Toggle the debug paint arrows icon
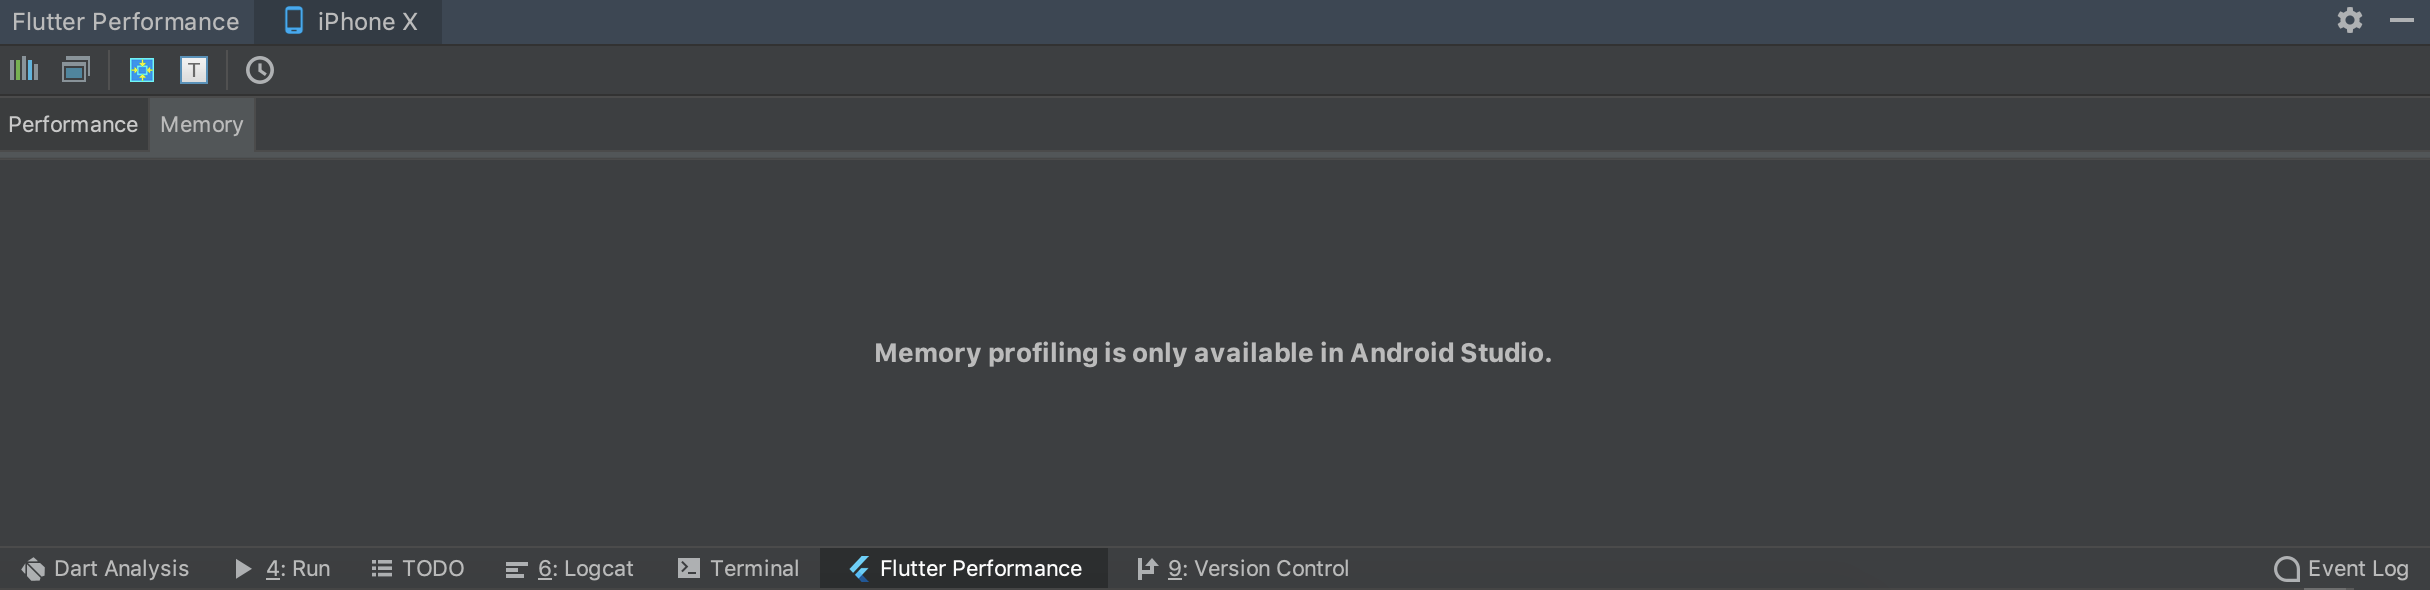Screen dimensions: 2430x590 [141, 70]
